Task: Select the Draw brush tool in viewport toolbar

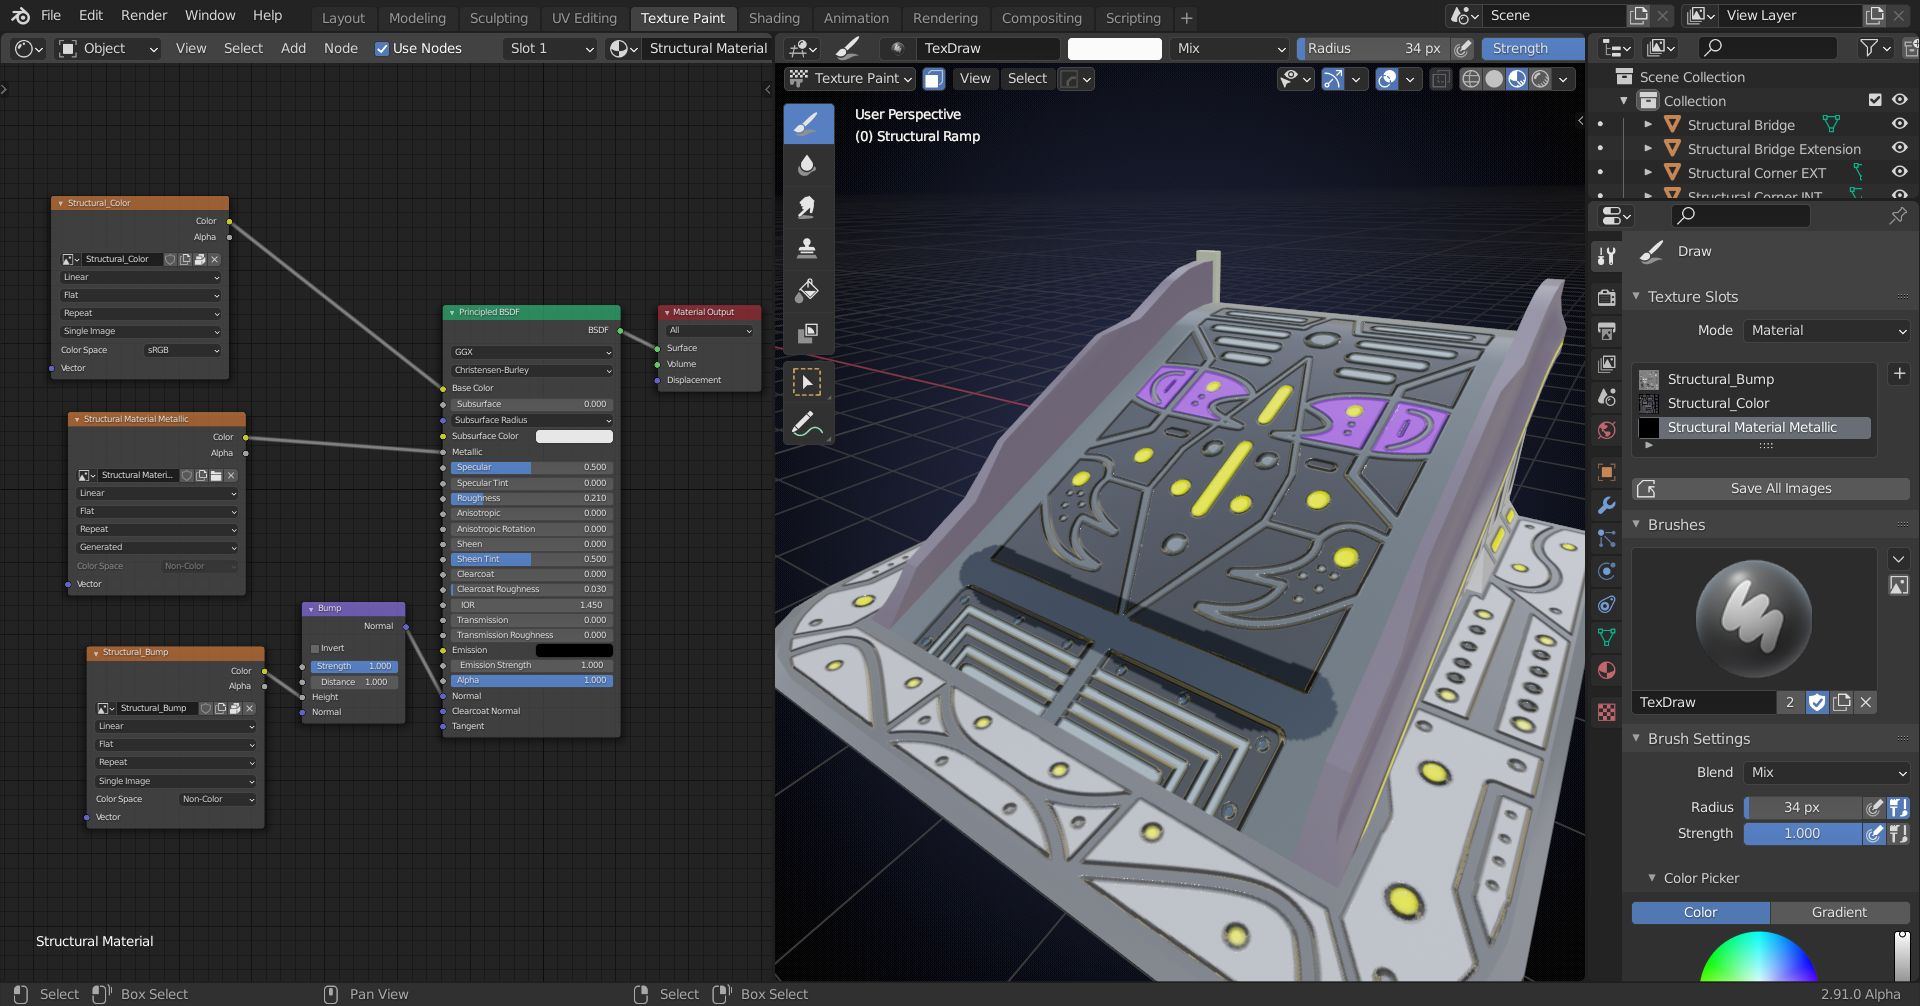Action: click(808, 124)
